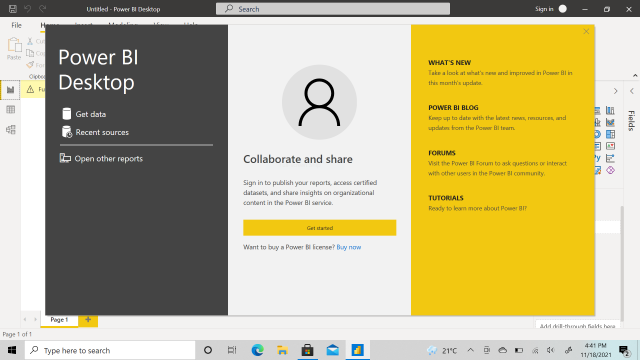Viewport: 640px width, 360px height.
Task: Click the Undo arrow icon
Action: (x=27, y=9)
